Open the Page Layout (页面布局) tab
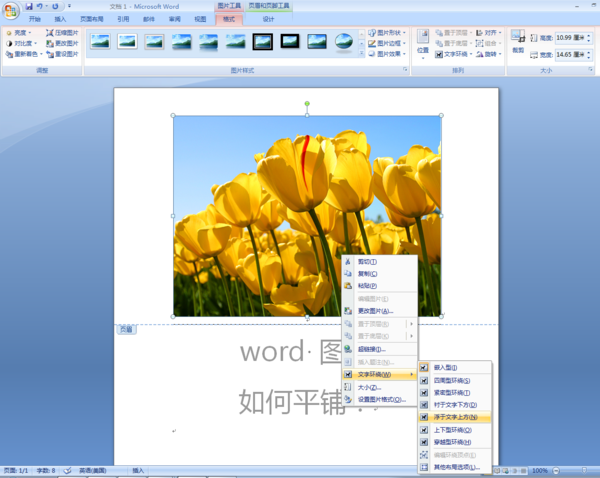The image size is (600, 478). 91,19
